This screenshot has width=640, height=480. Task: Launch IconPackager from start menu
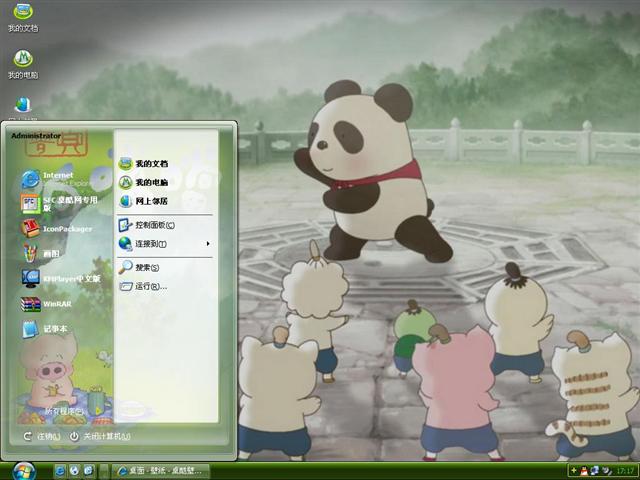[x=57, y=229]
